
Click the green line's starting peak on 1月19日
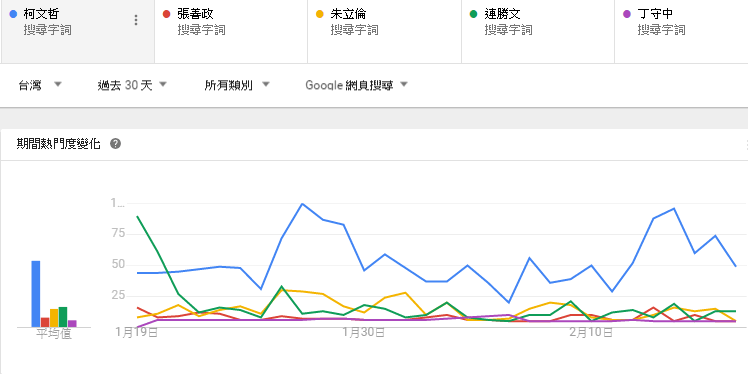(x=137, y=216)
